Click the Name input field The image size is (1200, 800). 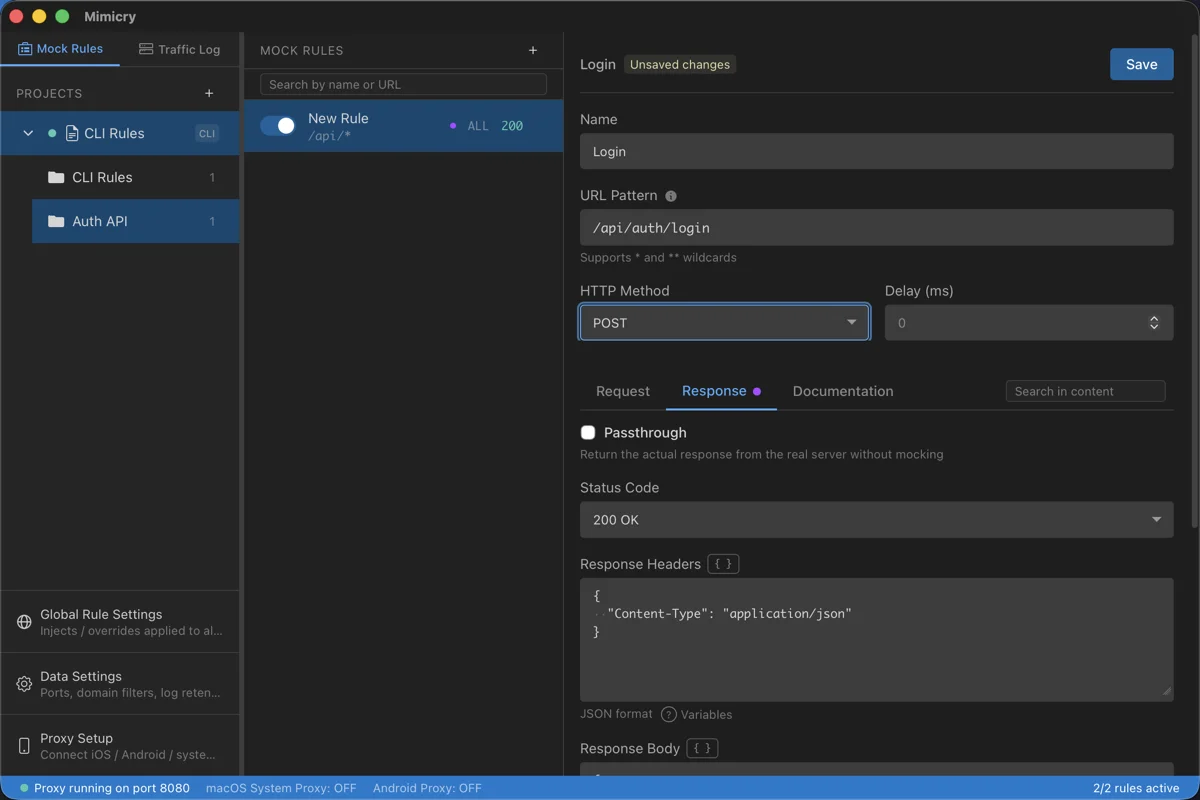(x=876, y=152)
